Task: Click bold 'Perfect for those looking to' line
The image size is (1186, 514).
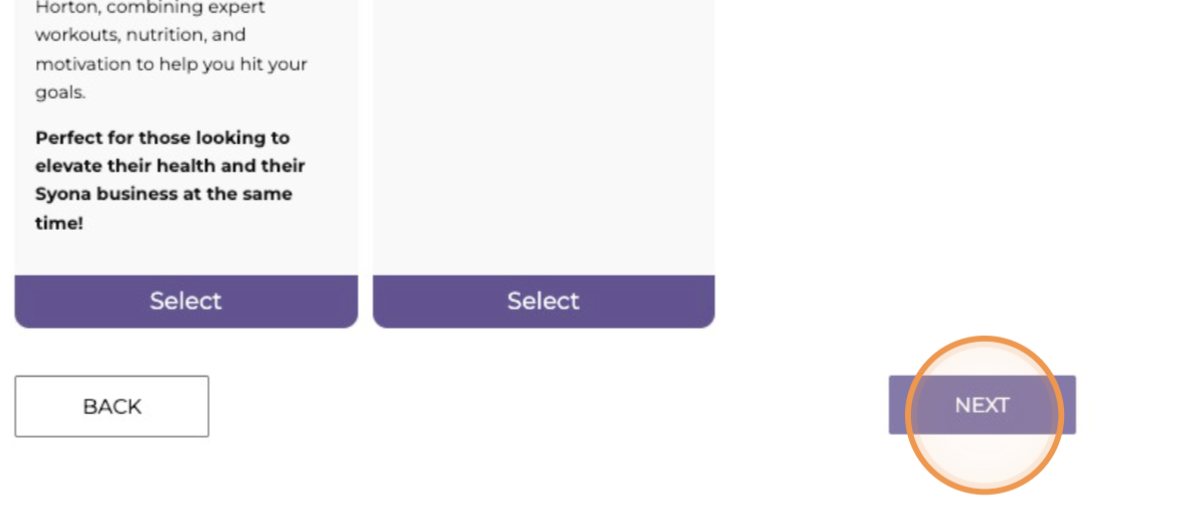Action: pyautogui.click(x=162, y=137)
